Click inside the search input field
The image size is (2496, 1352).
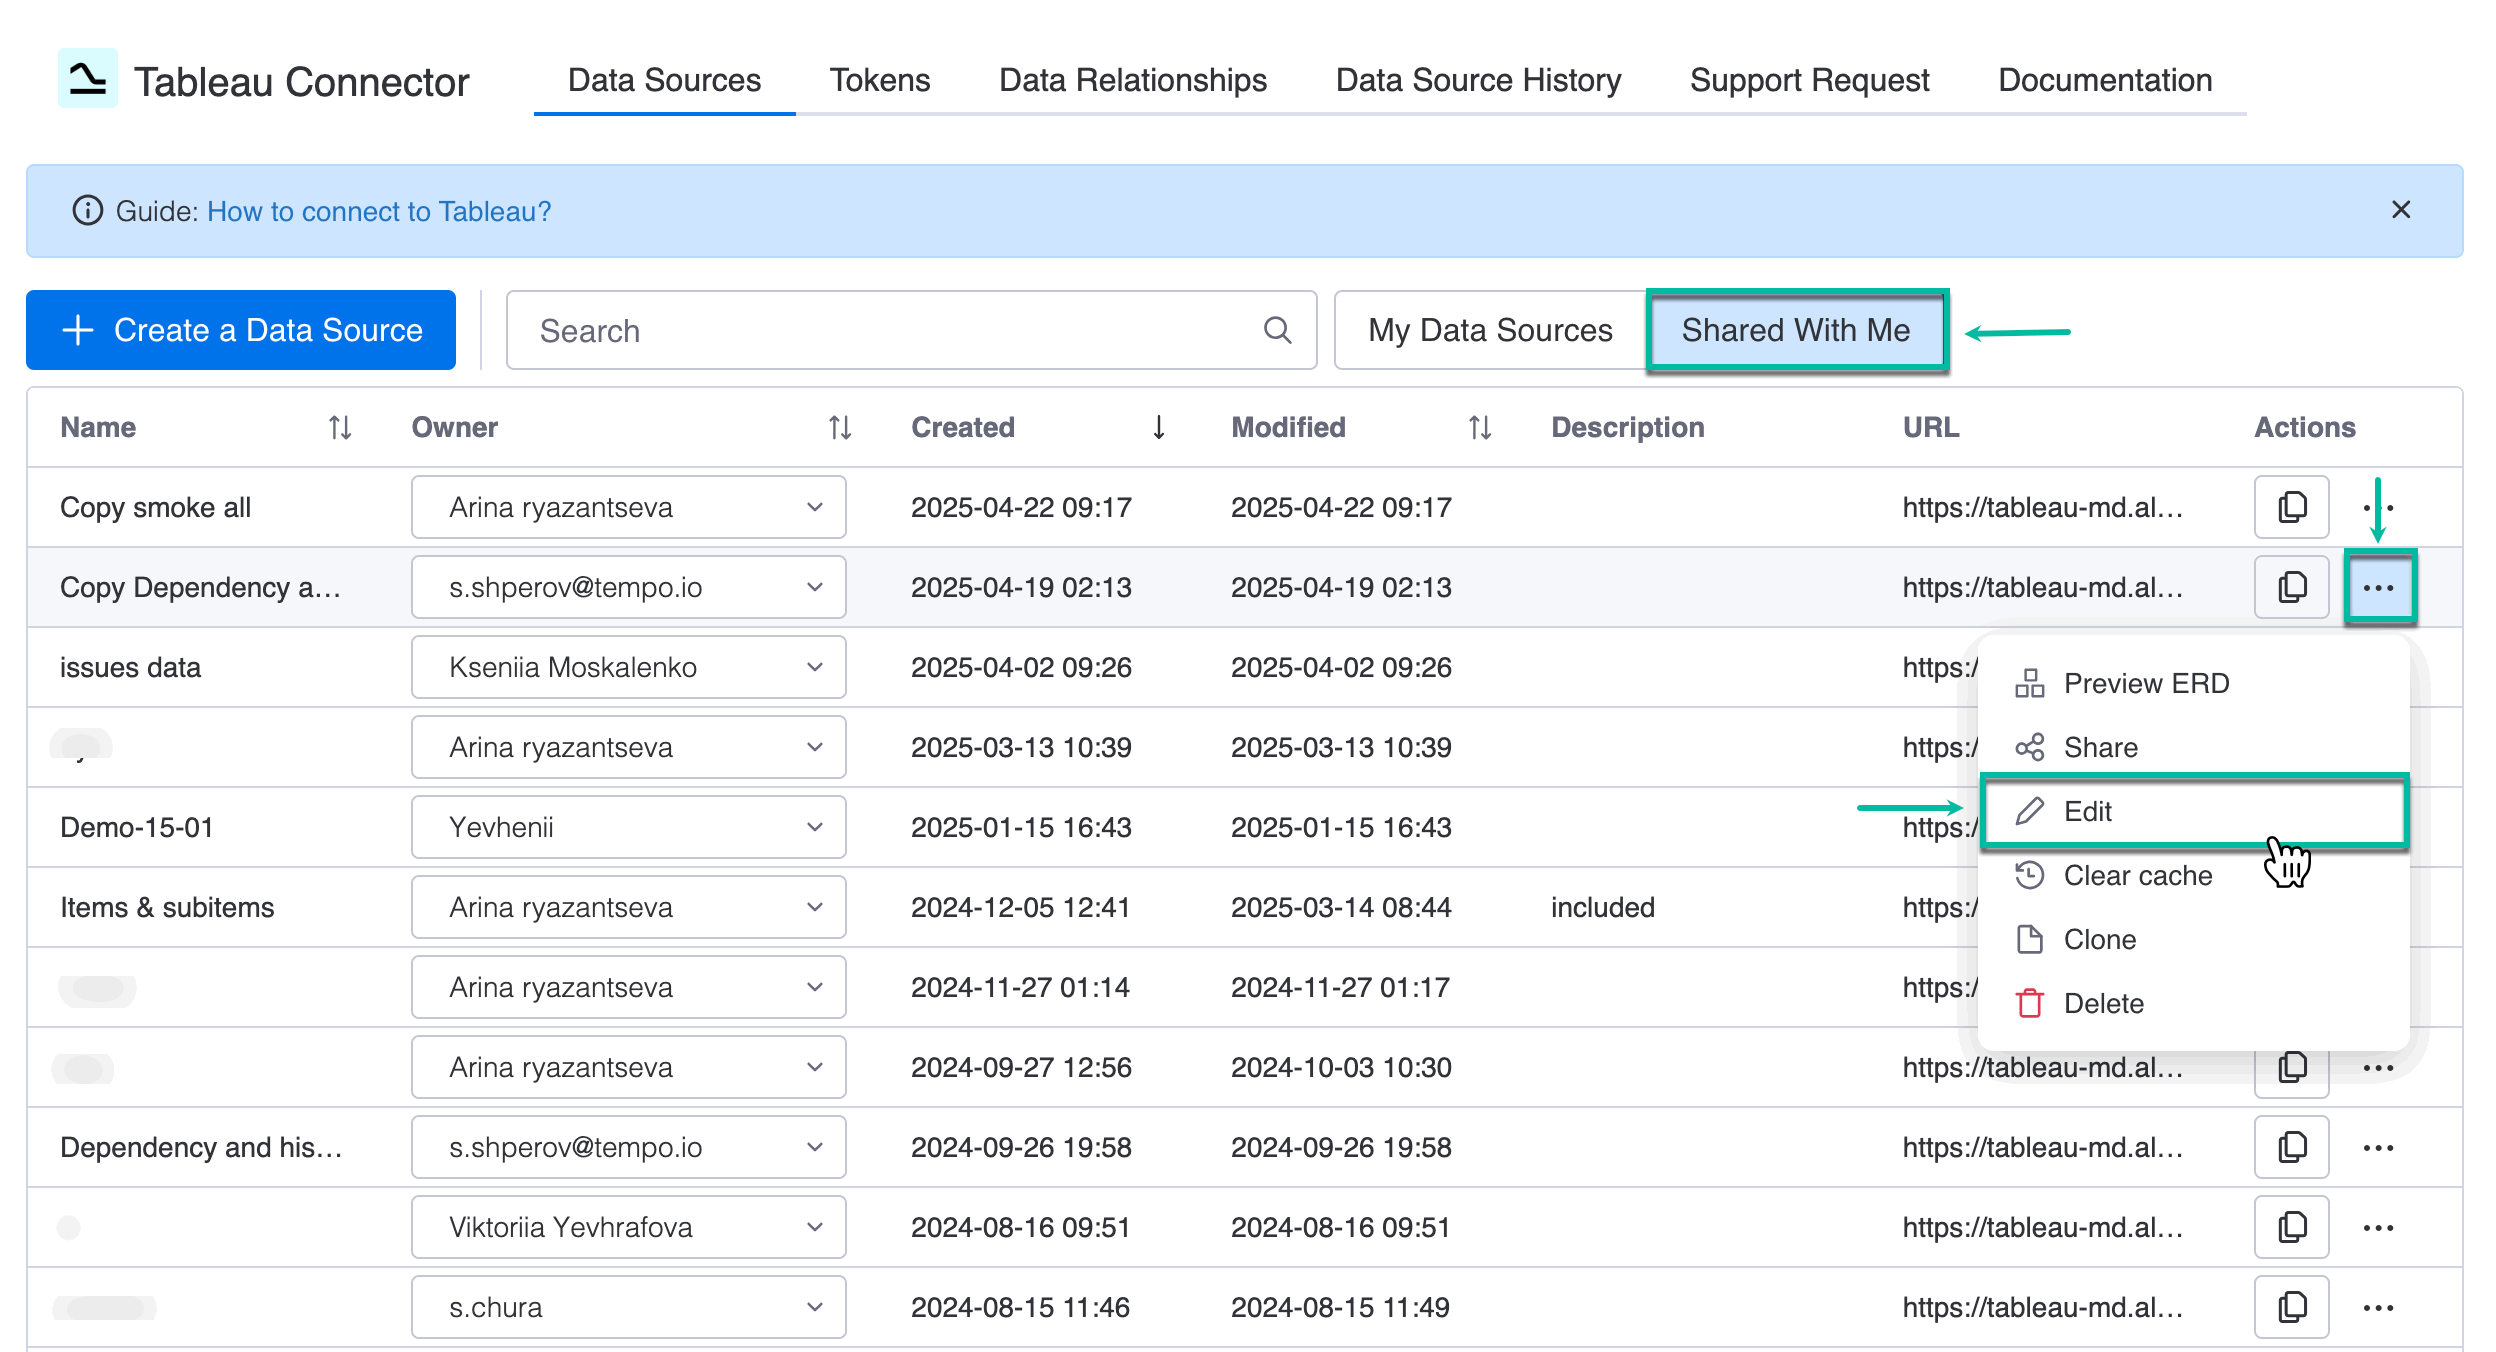pos(800,330)
